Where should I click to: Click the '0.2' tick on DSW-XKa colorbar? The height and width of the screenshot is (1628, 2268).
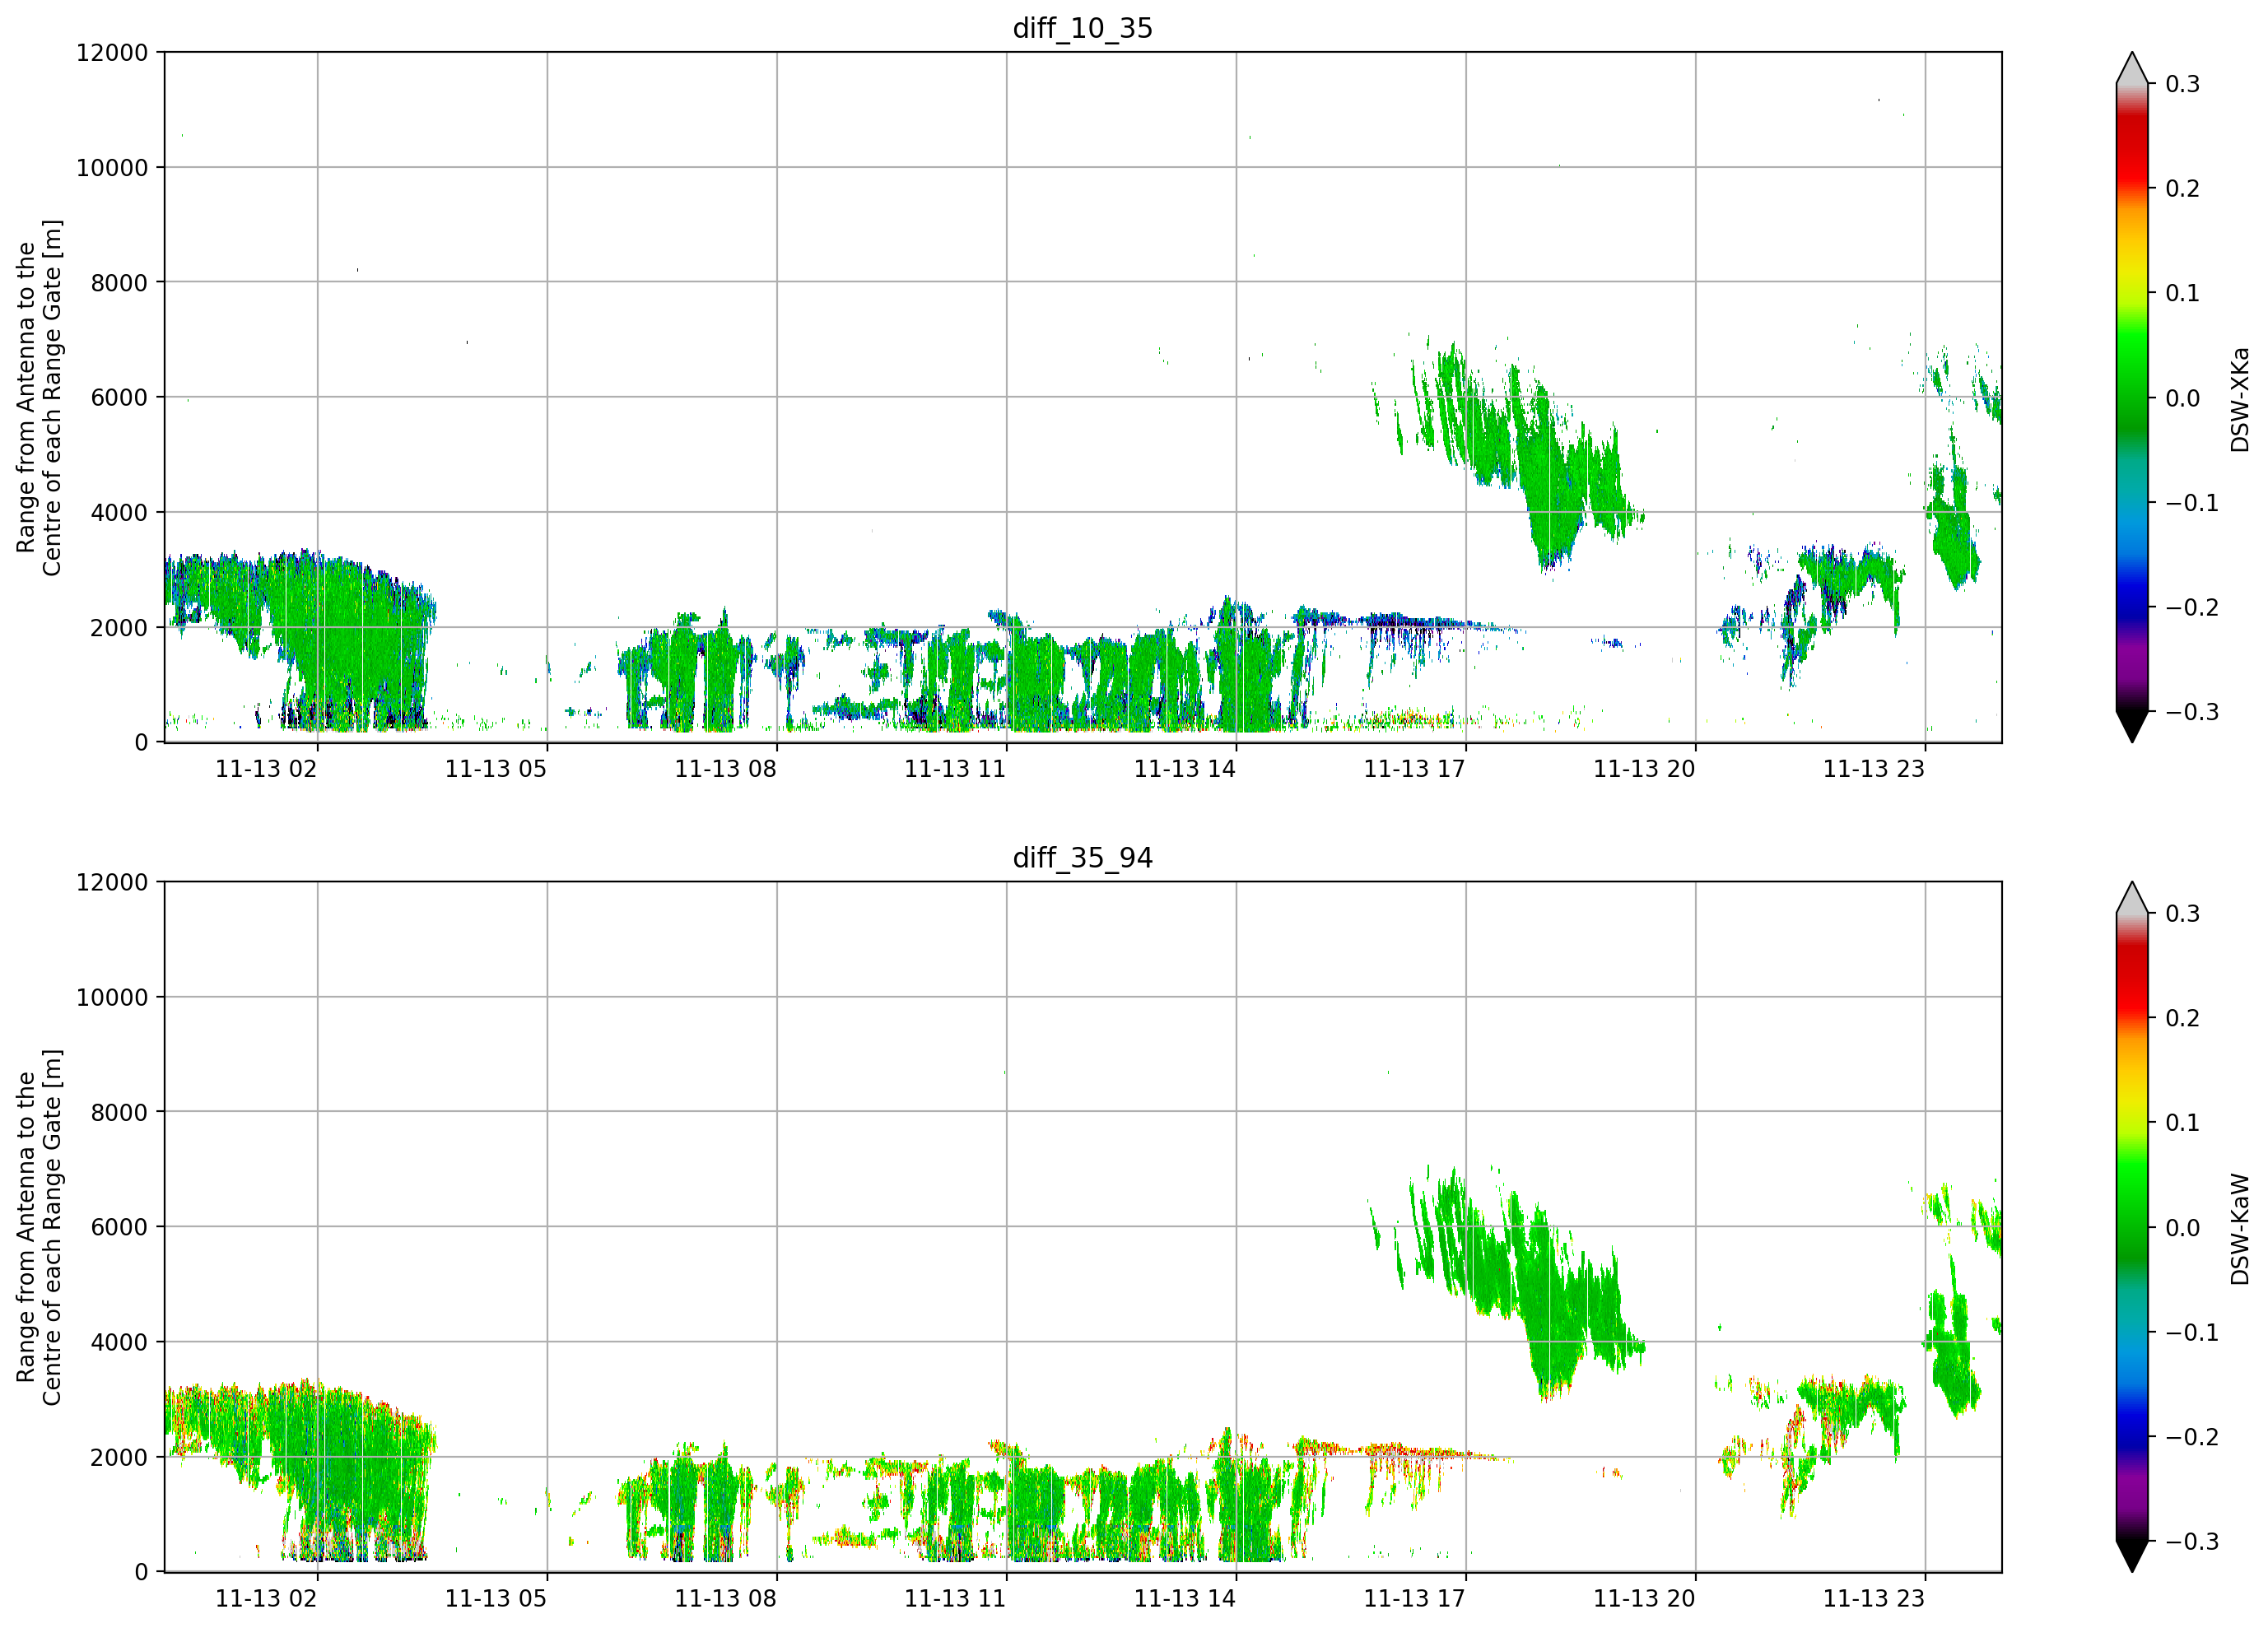[2182, 189]
